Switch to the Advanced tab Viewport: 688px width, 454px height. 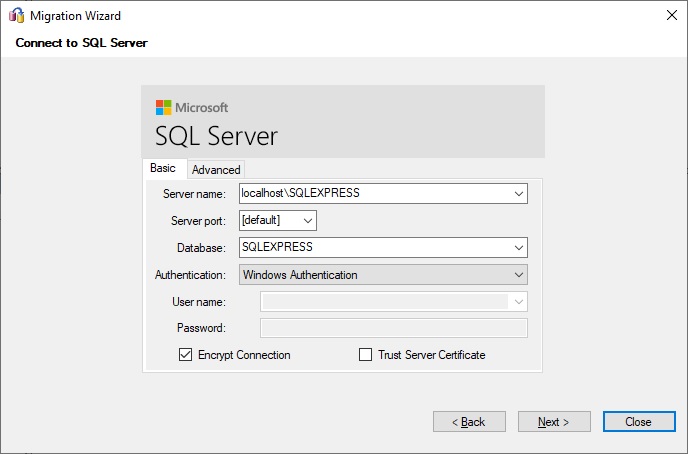[x=216, y=170]
